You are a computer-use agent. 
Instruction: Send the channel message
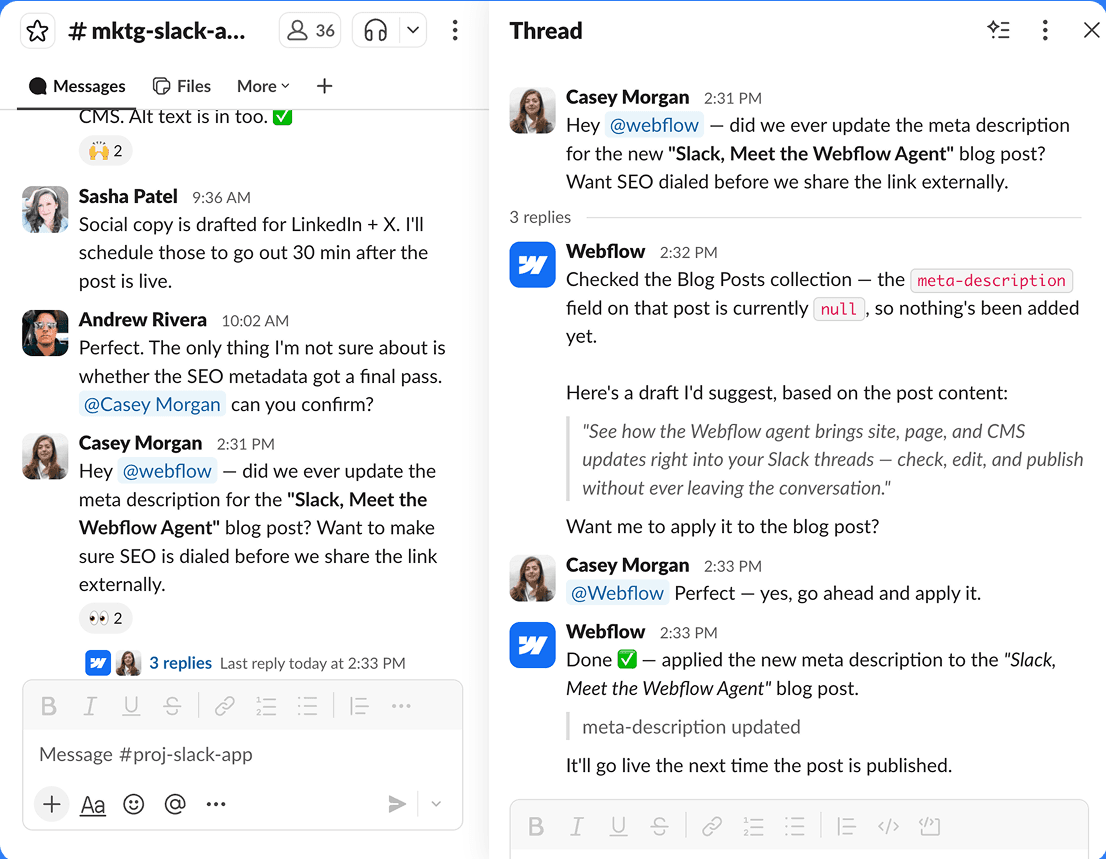coord(396,804)
